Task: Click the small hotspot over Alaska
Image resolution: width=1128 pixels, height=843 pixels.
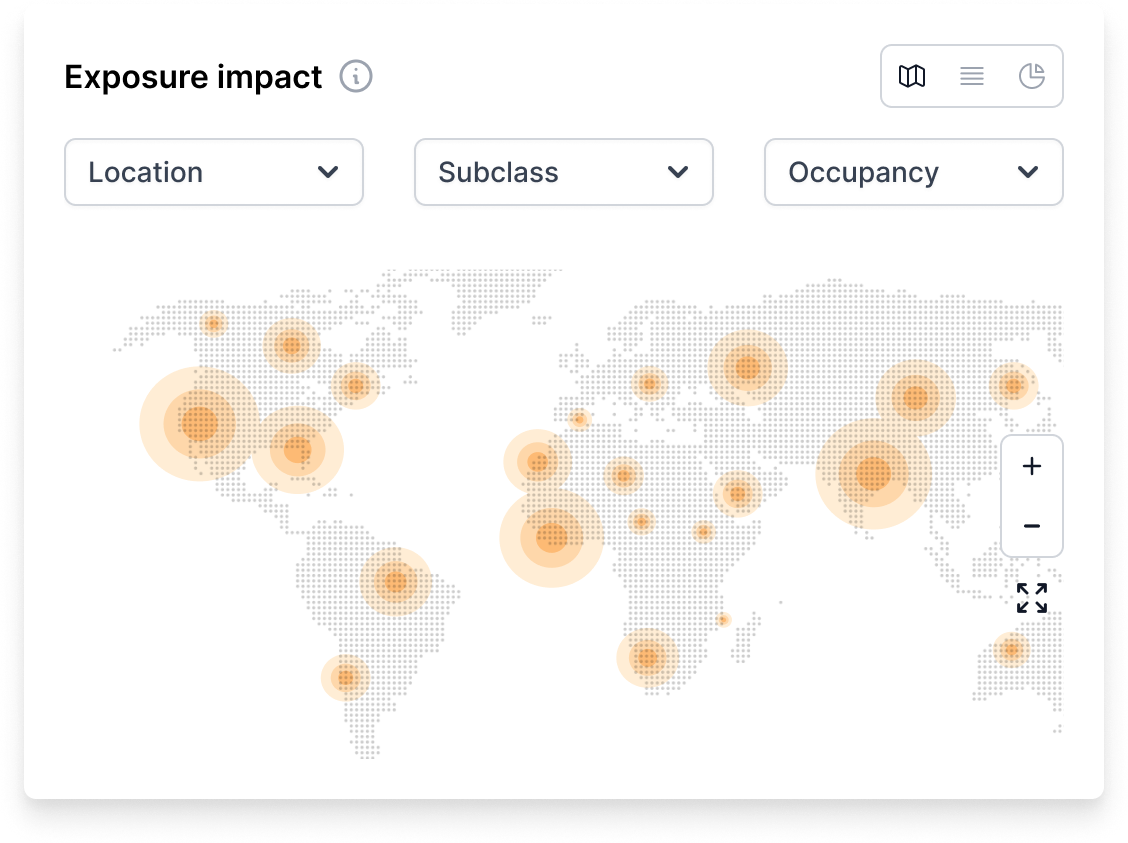Action: tap(213, 323)
